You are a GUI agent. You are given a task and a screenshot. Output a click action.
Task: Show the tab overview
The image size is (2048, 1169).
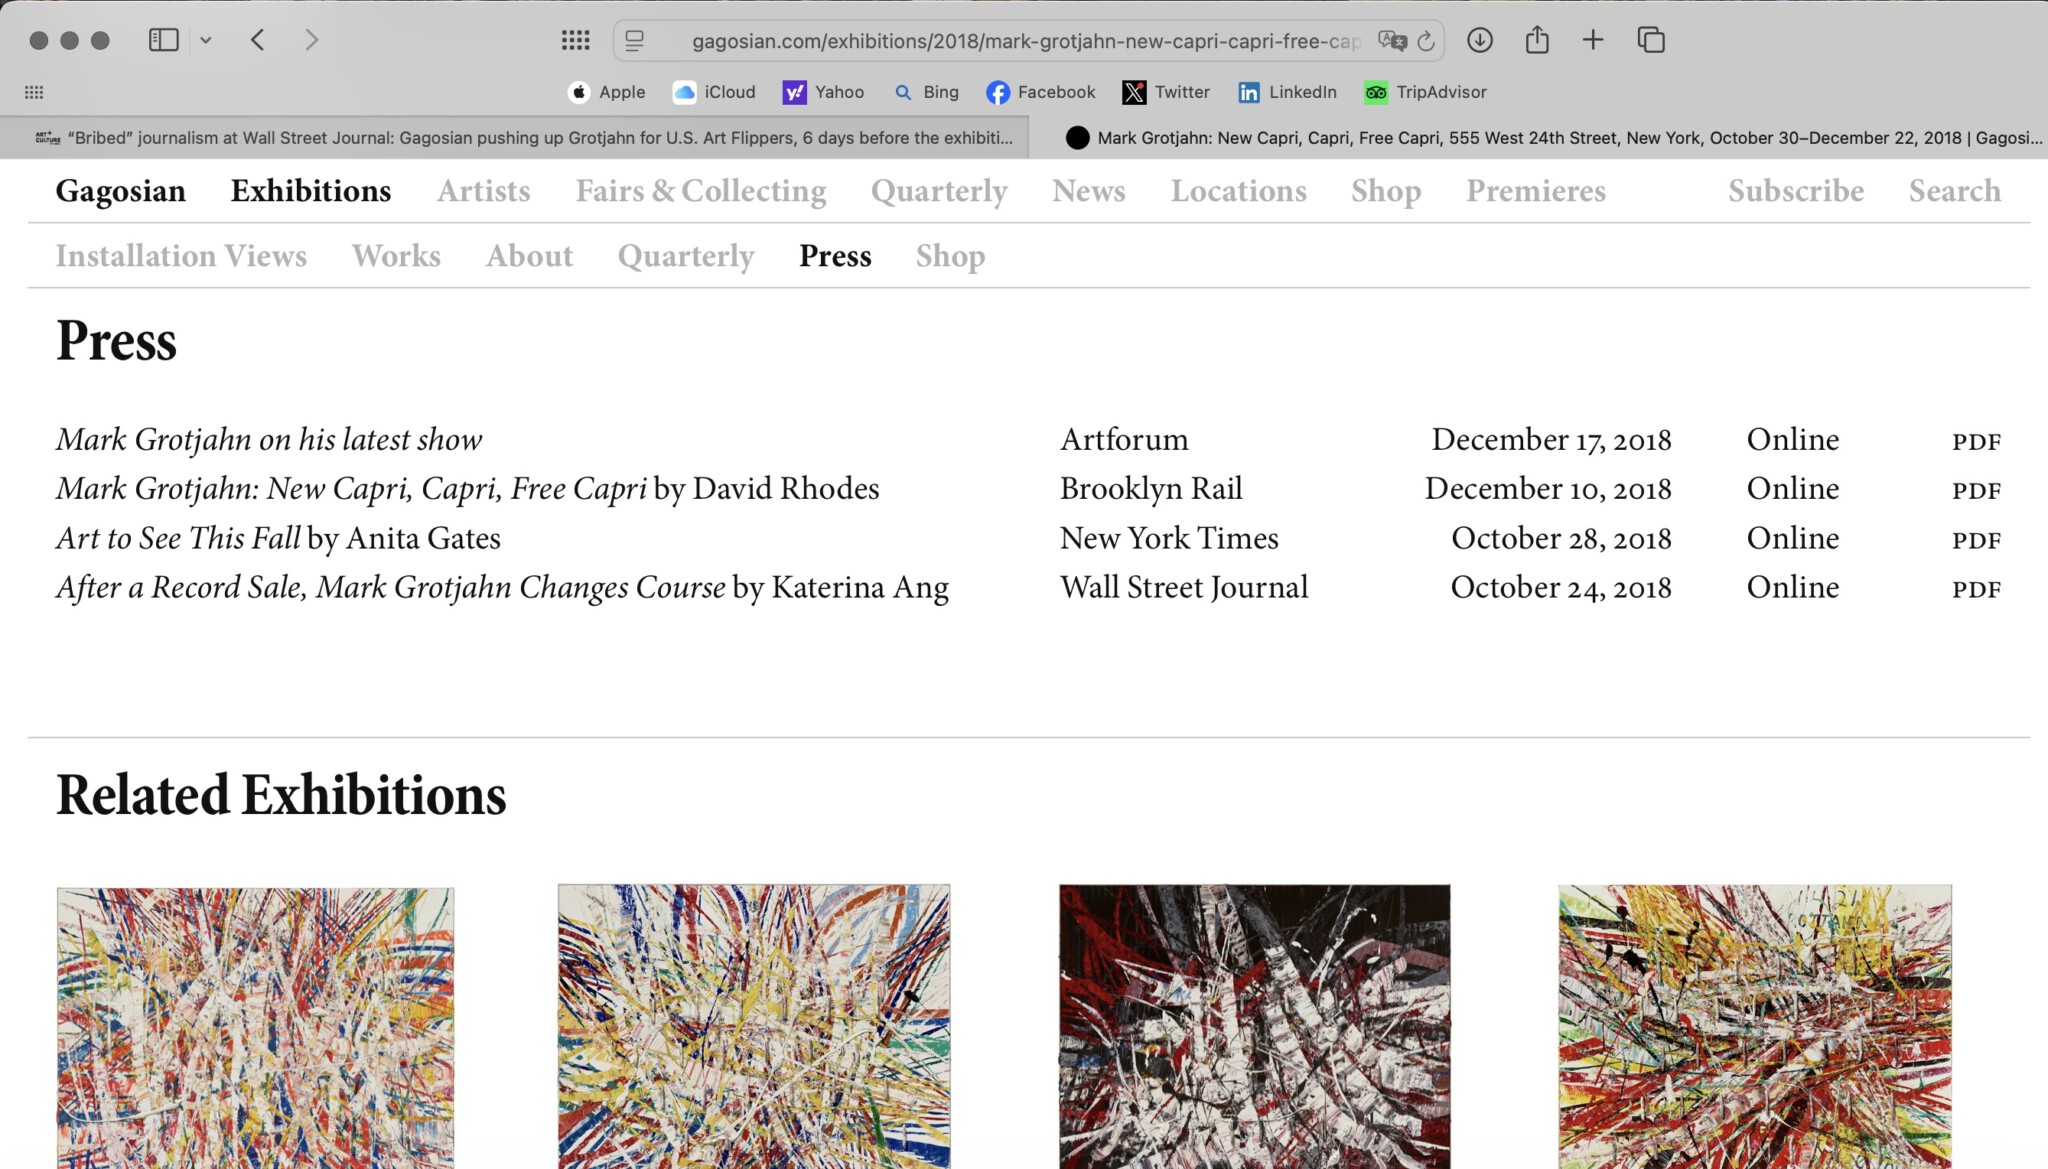[1651, 40]
